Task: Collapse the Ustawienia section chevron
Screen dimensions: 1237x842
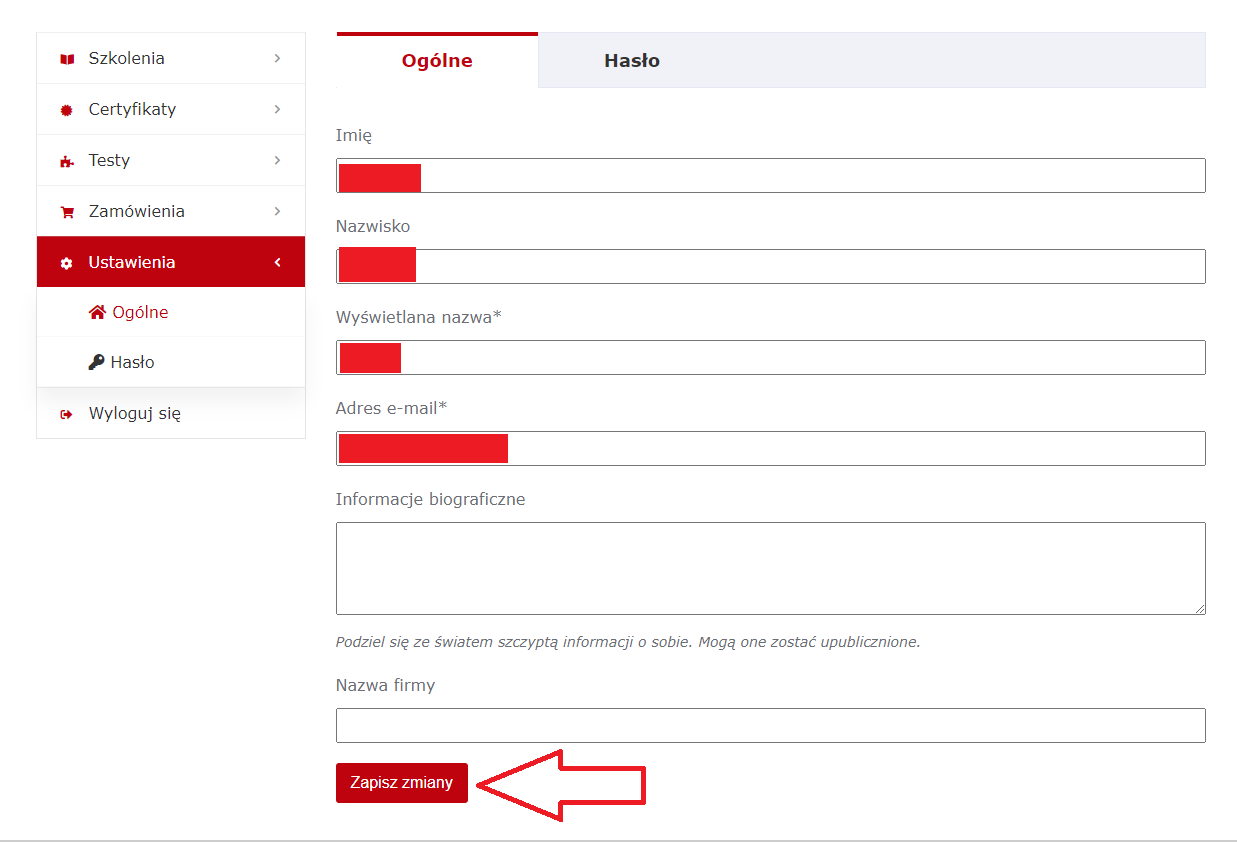Action: pos(277,262)
